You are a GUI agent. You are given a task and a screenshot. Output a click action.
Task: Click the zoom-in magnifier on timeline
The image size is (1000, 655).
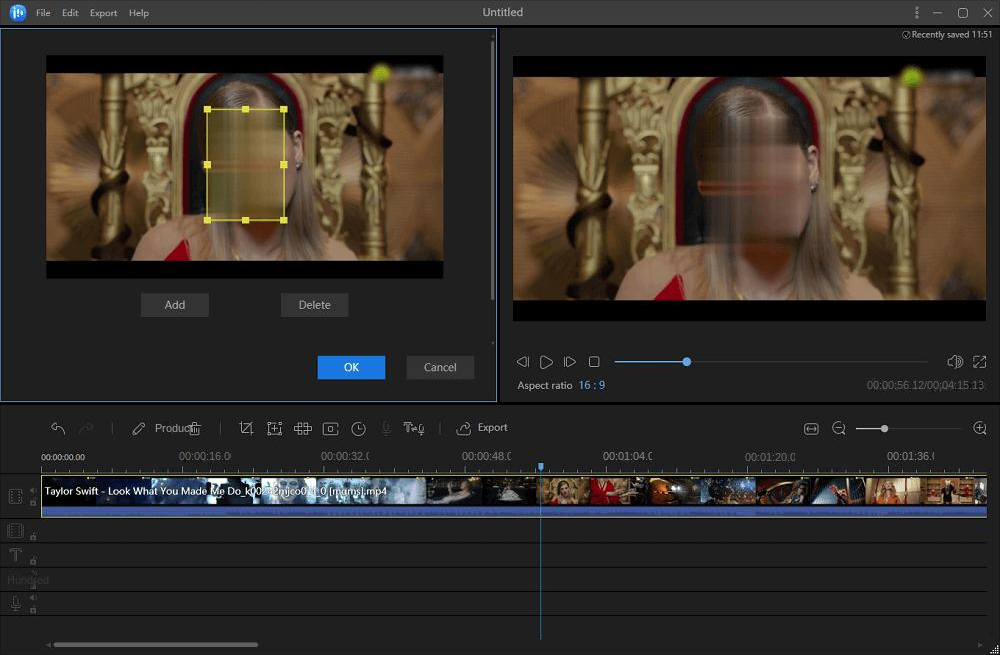coord(979,428)
